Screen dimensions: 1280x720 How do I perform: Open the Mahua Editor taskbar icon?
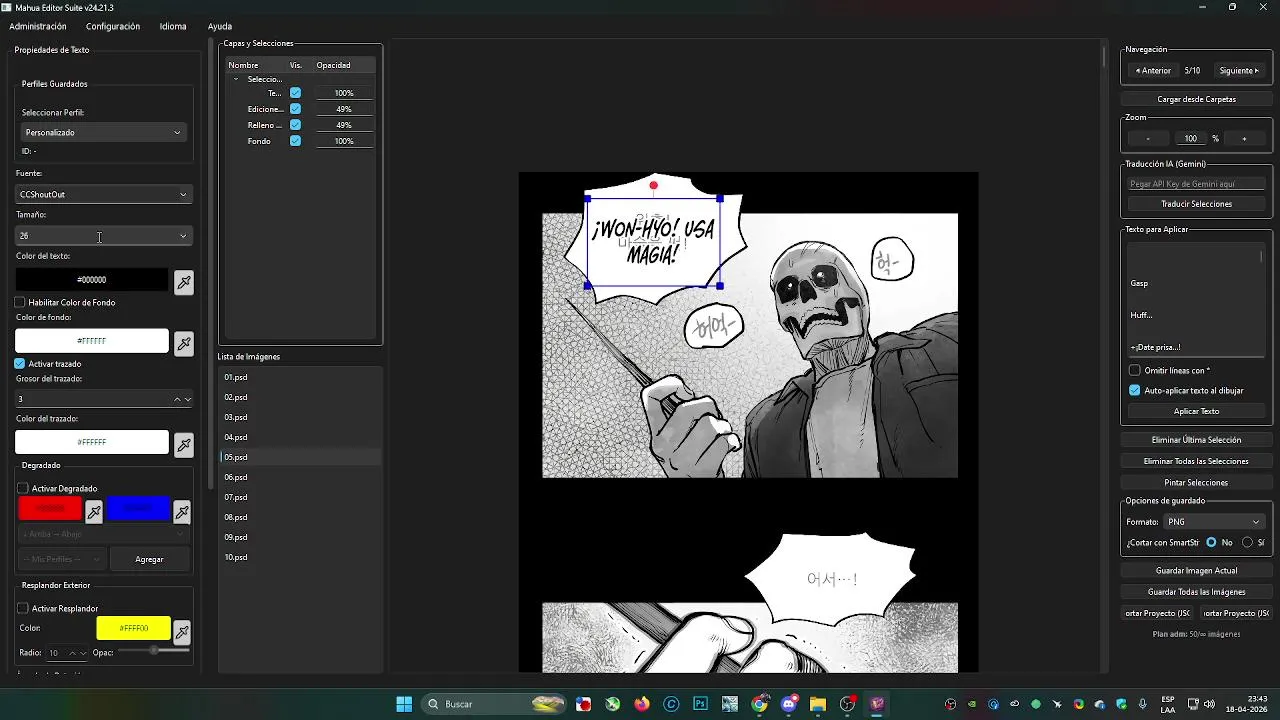pos(877,704)
